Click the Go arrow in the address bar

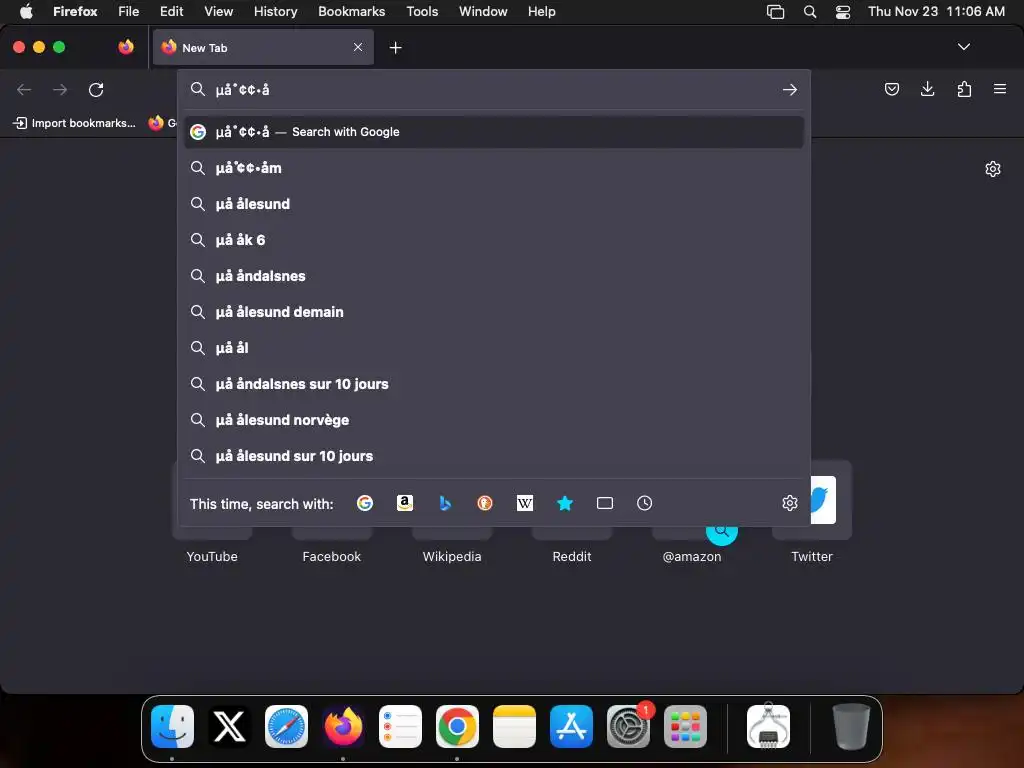[x=790, y=89]
